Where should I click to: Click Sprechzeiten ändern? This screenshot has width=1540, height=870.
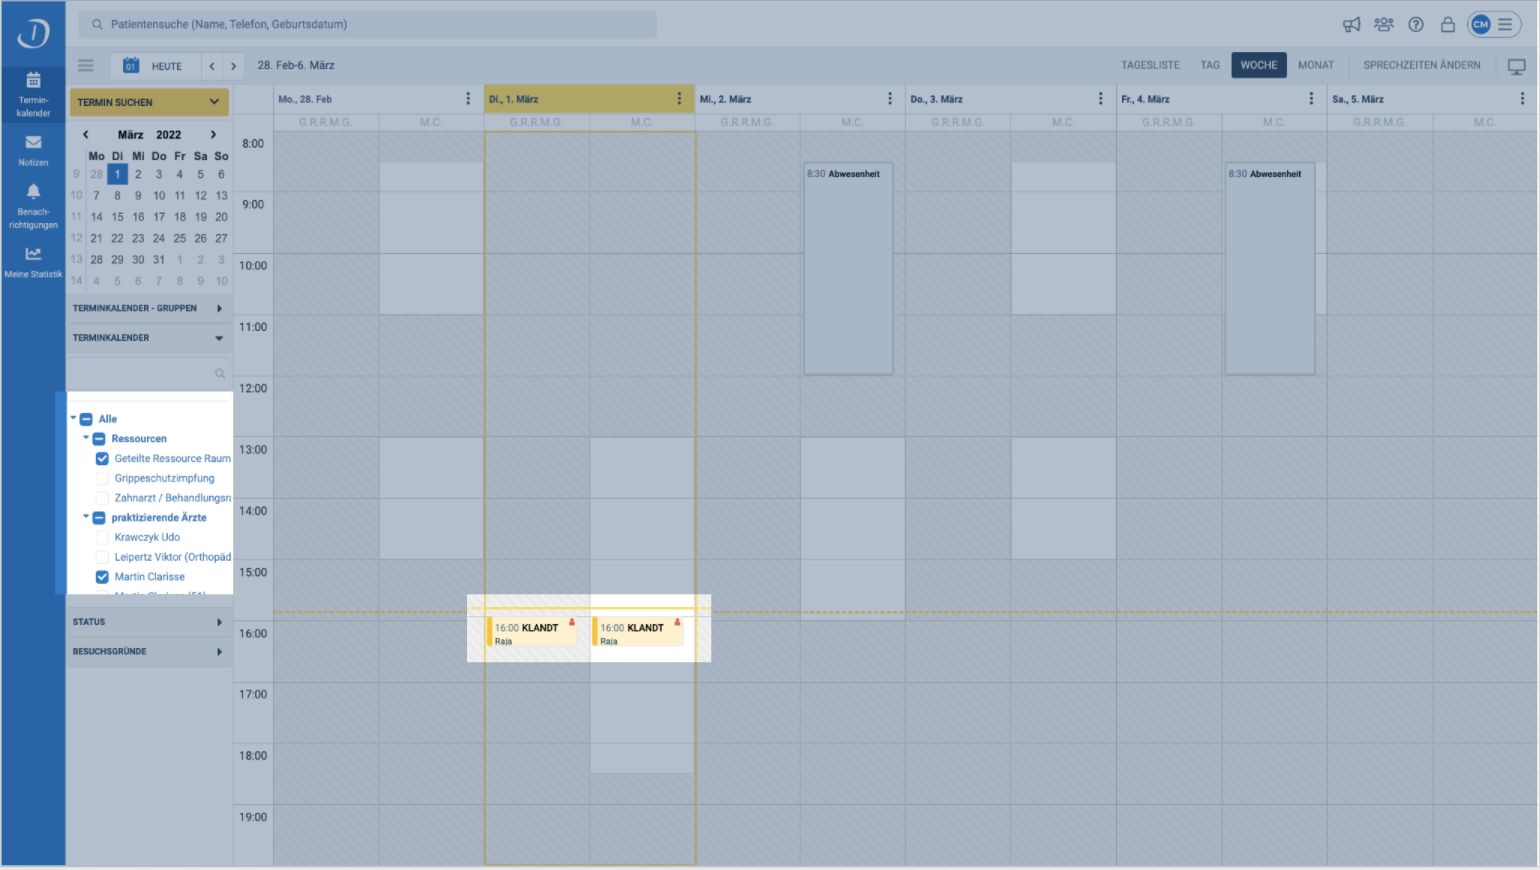(x=1422, y=65)
